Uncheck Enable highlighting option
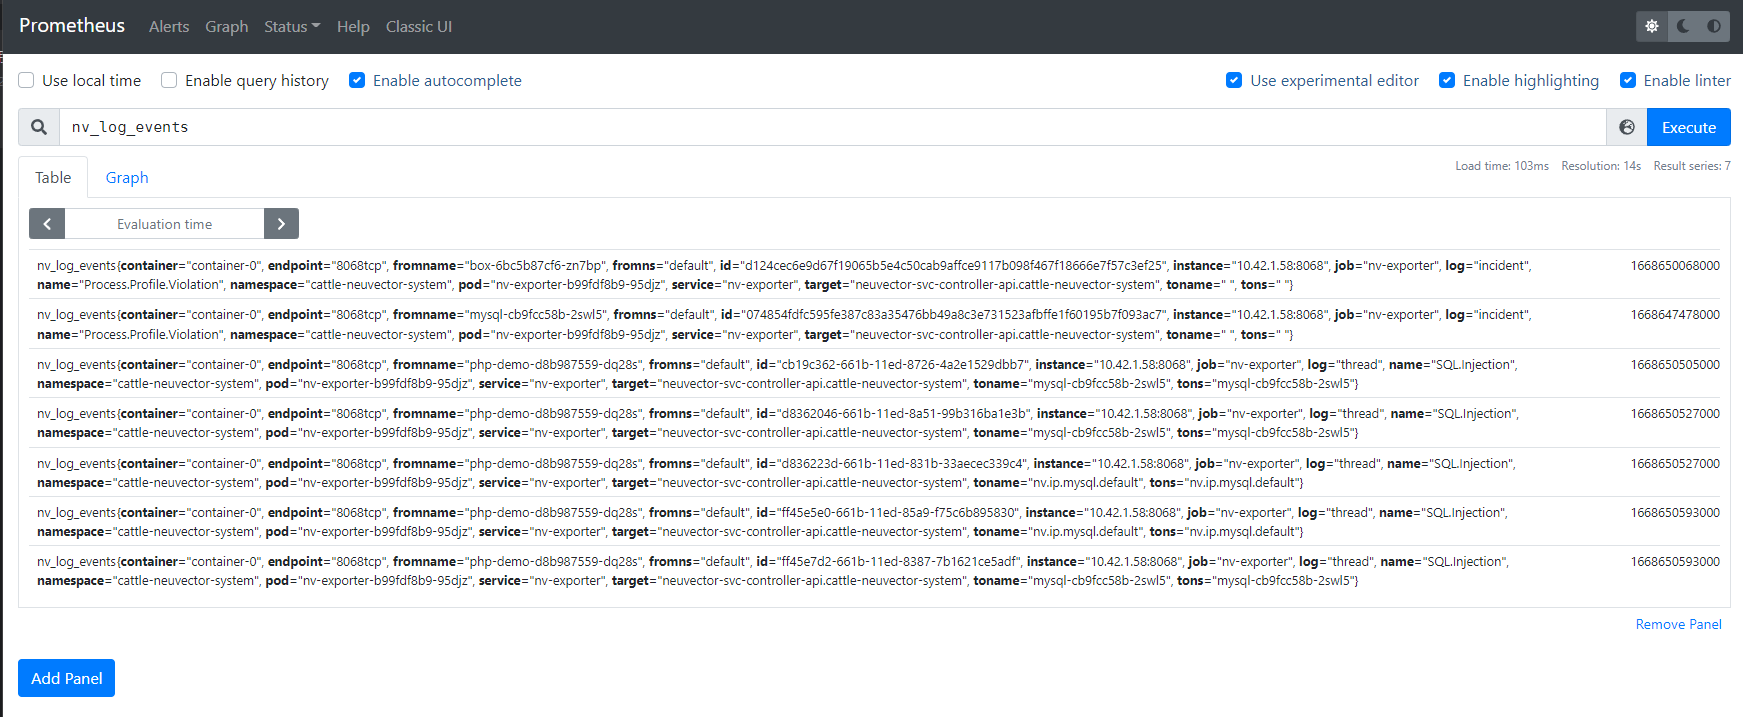Image resolution: width=1743 pixels, height=717 pixels. pos(1447,80)
